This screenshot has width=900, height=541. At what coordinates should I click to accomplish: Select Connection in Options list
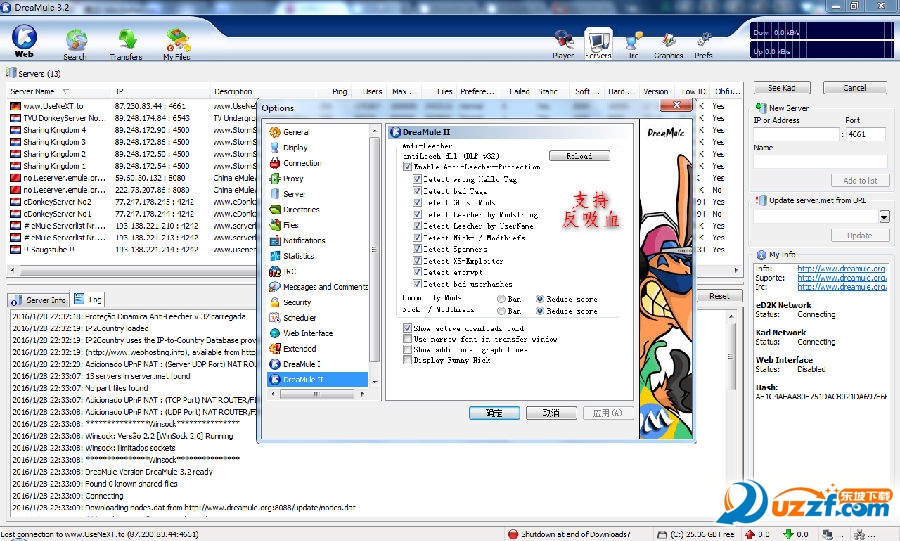click(296, 163)
